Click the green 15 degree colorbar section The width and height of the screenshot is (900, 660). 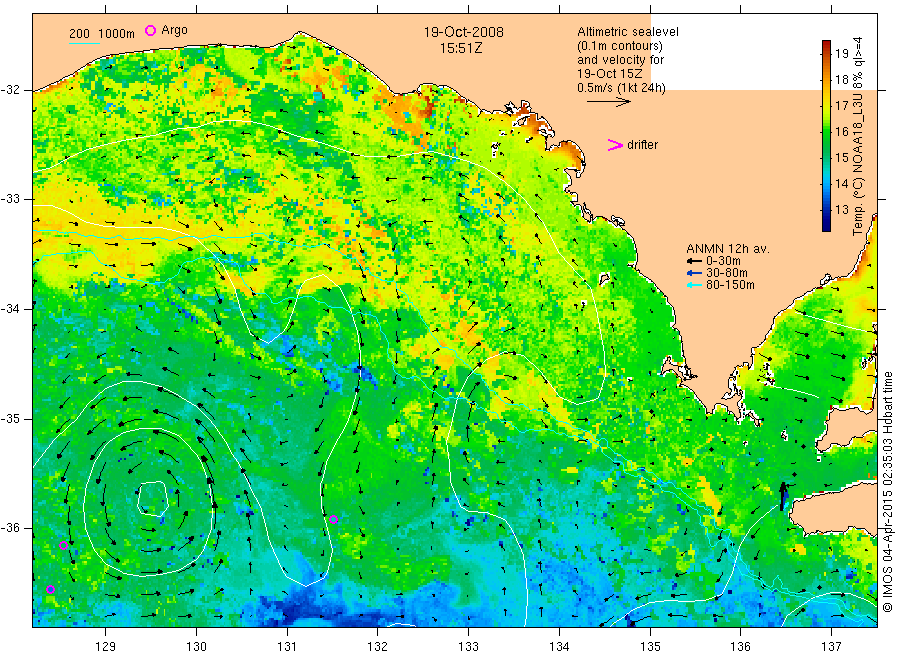click(826, 157)
